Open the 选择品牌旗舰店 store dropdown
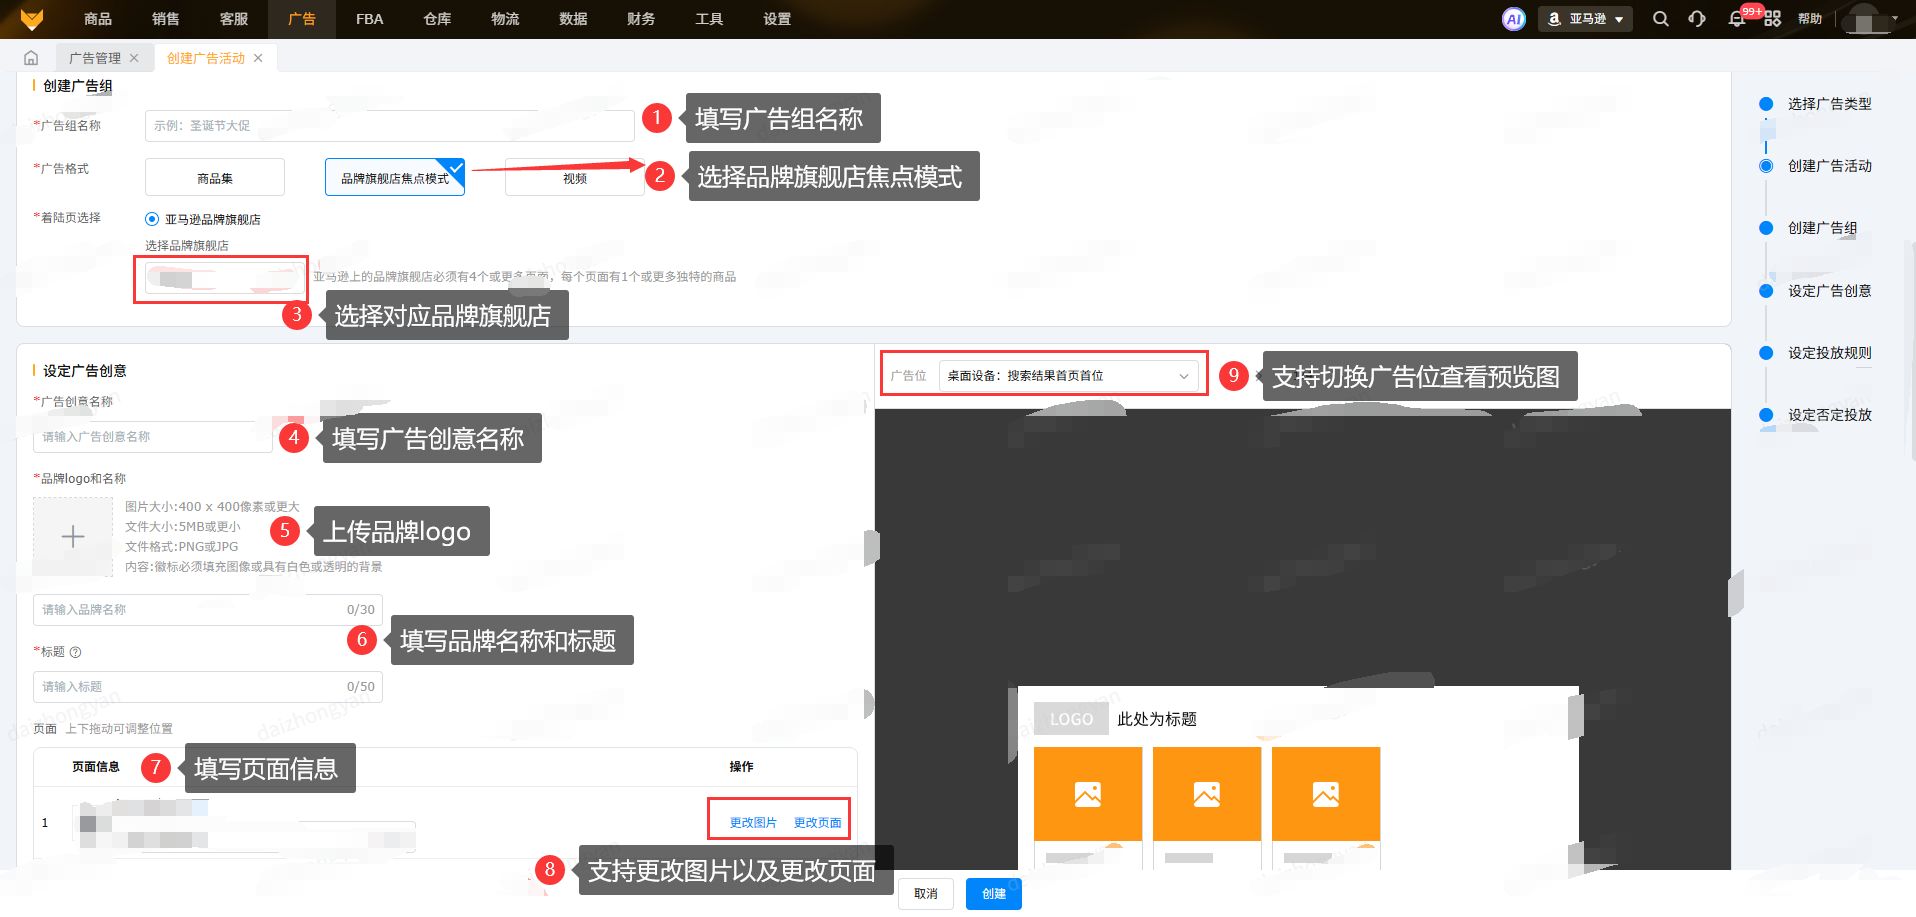Viewport: 1916px width, 917px height. (225, 278)
